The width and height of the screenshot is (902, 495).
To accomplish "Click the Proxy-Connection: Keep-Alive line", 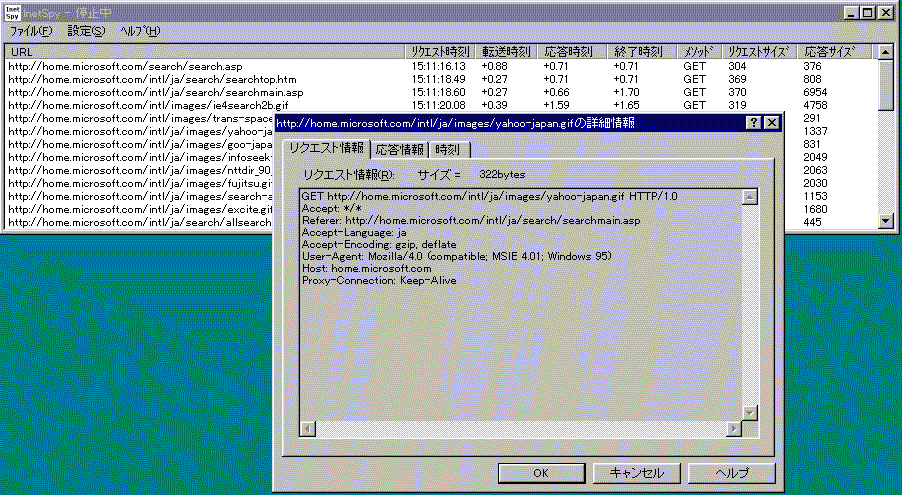I will click(379, 281).
